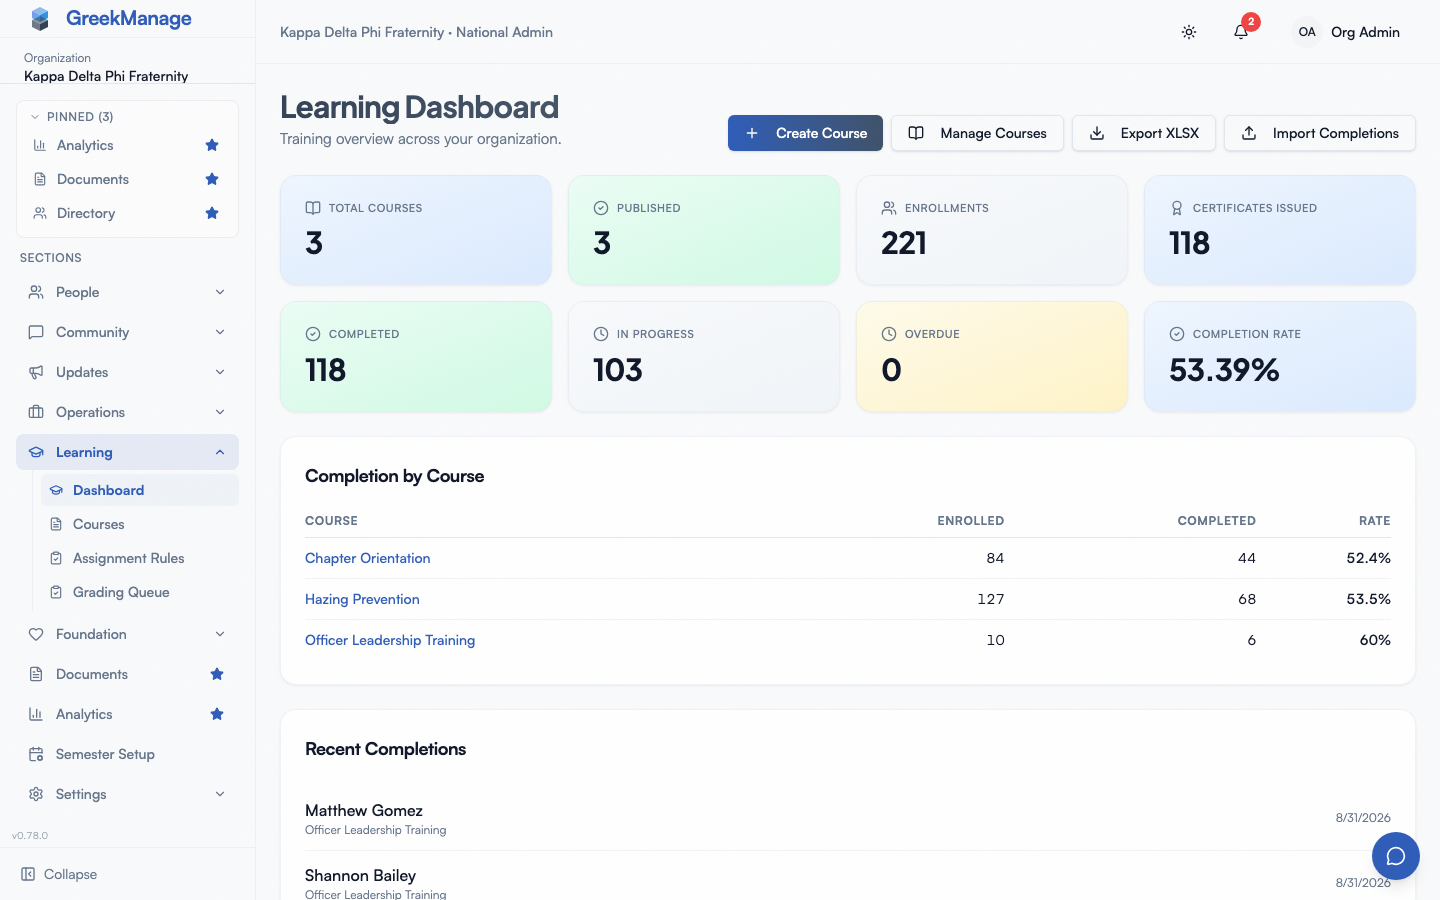This screenshot has width=1440, height=900.
Task: Click the Collapse sidebar panel icon
Action: 28,874
